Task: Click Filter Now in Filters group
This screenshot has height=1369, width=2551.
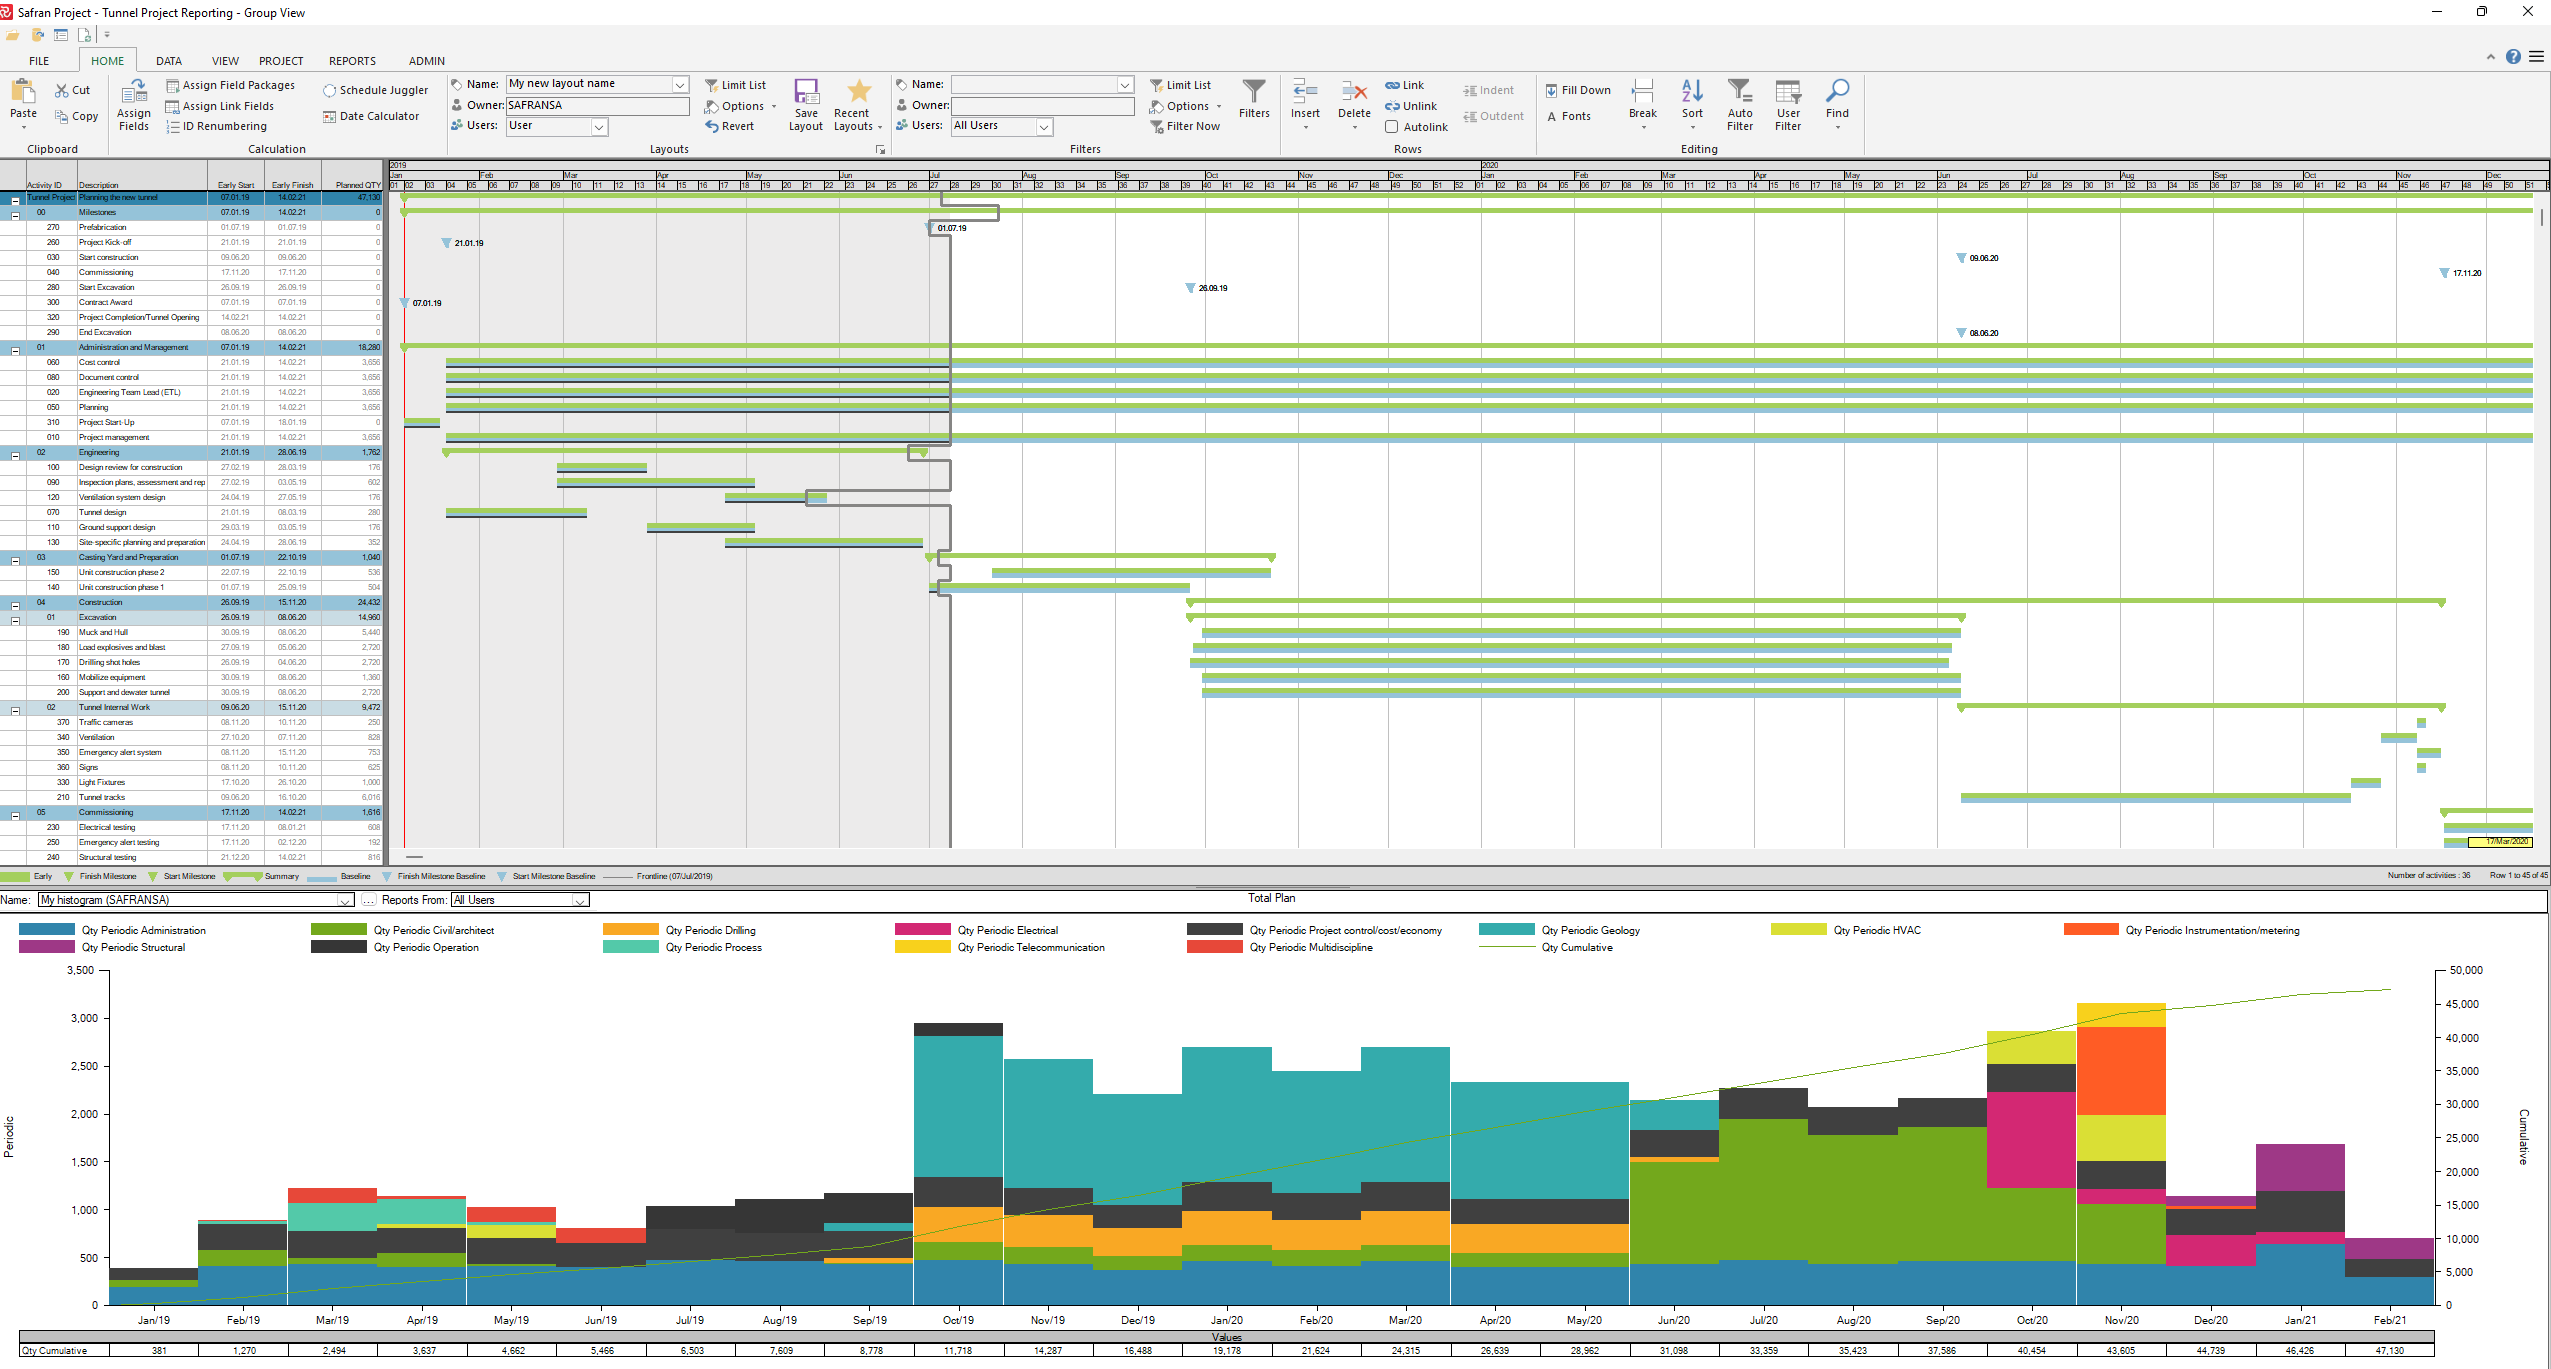Action: pos(1185,126)
